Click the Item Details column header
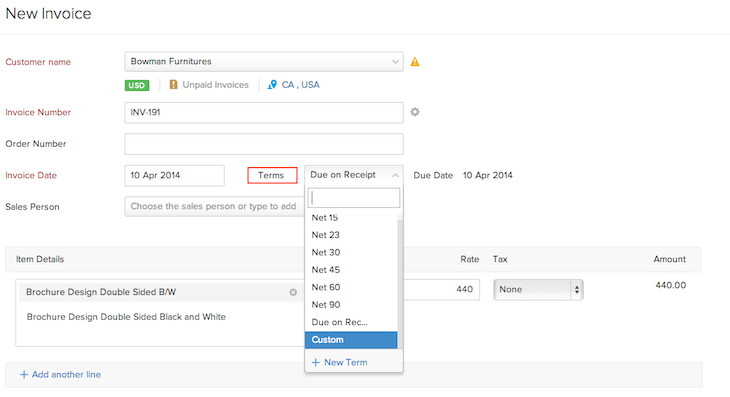730x397 pixels. pos(40,259)
